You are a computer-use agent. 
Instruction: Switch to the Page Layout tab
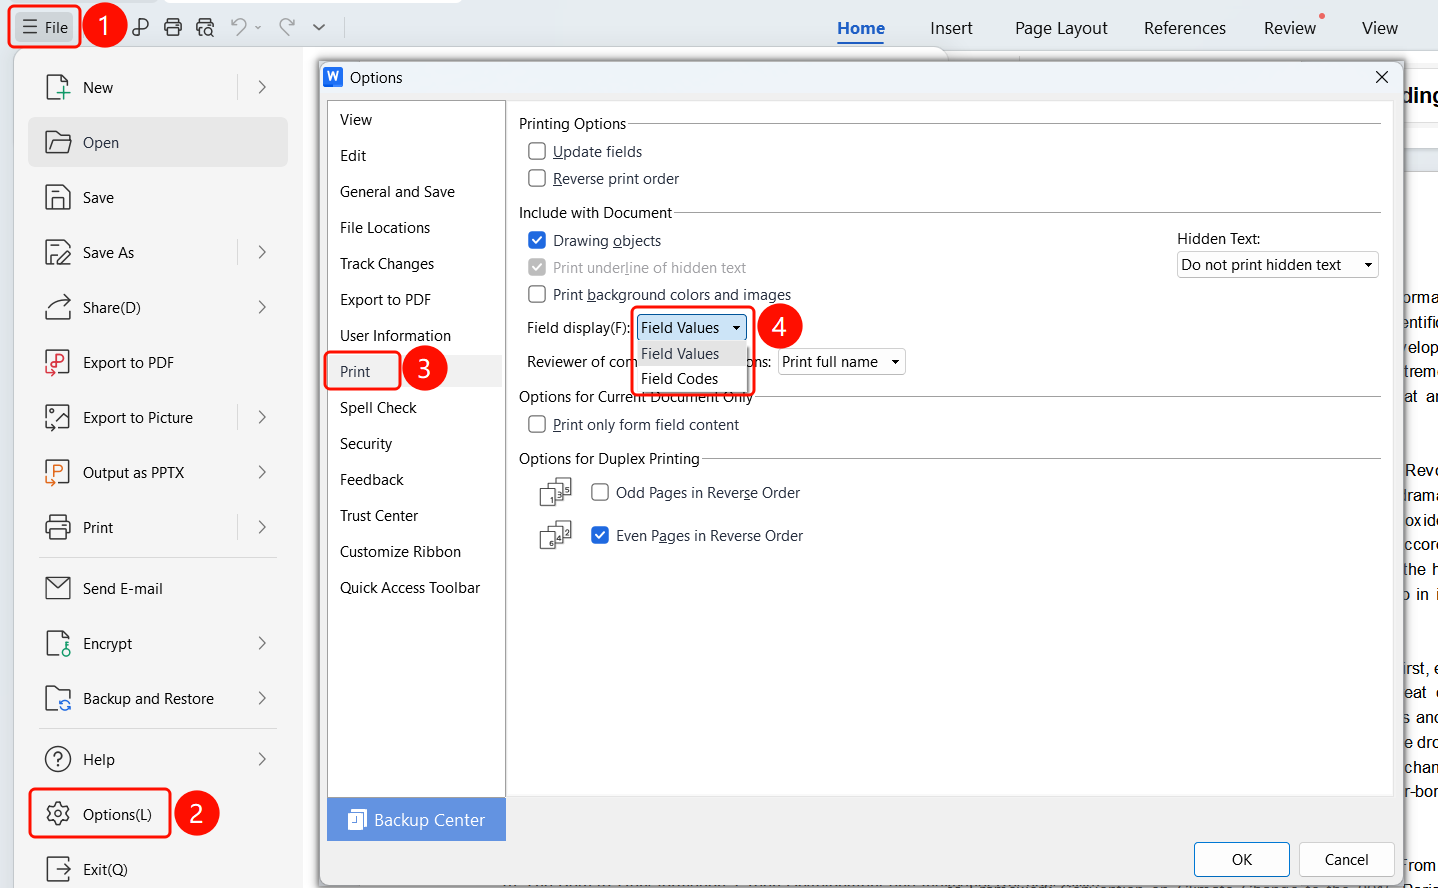click(x=1061, y=28)
